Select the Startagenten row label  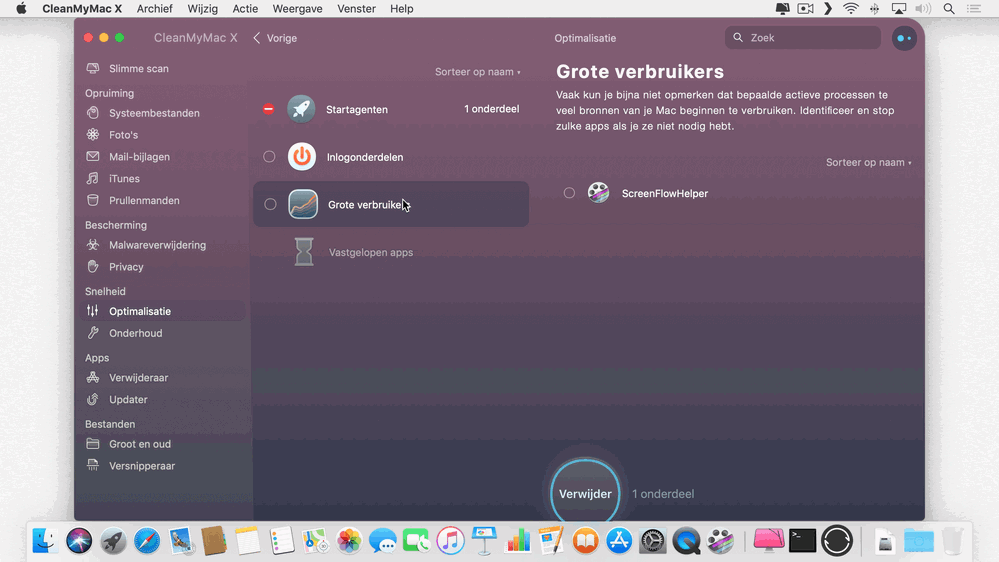[357, 110]
